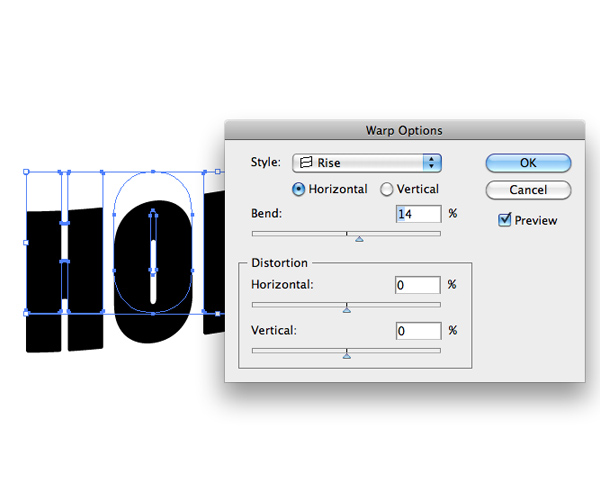600x504 pixels.
Task: Click the Bend slider handle
Action: pyautogui.click(x=359, y=239)
